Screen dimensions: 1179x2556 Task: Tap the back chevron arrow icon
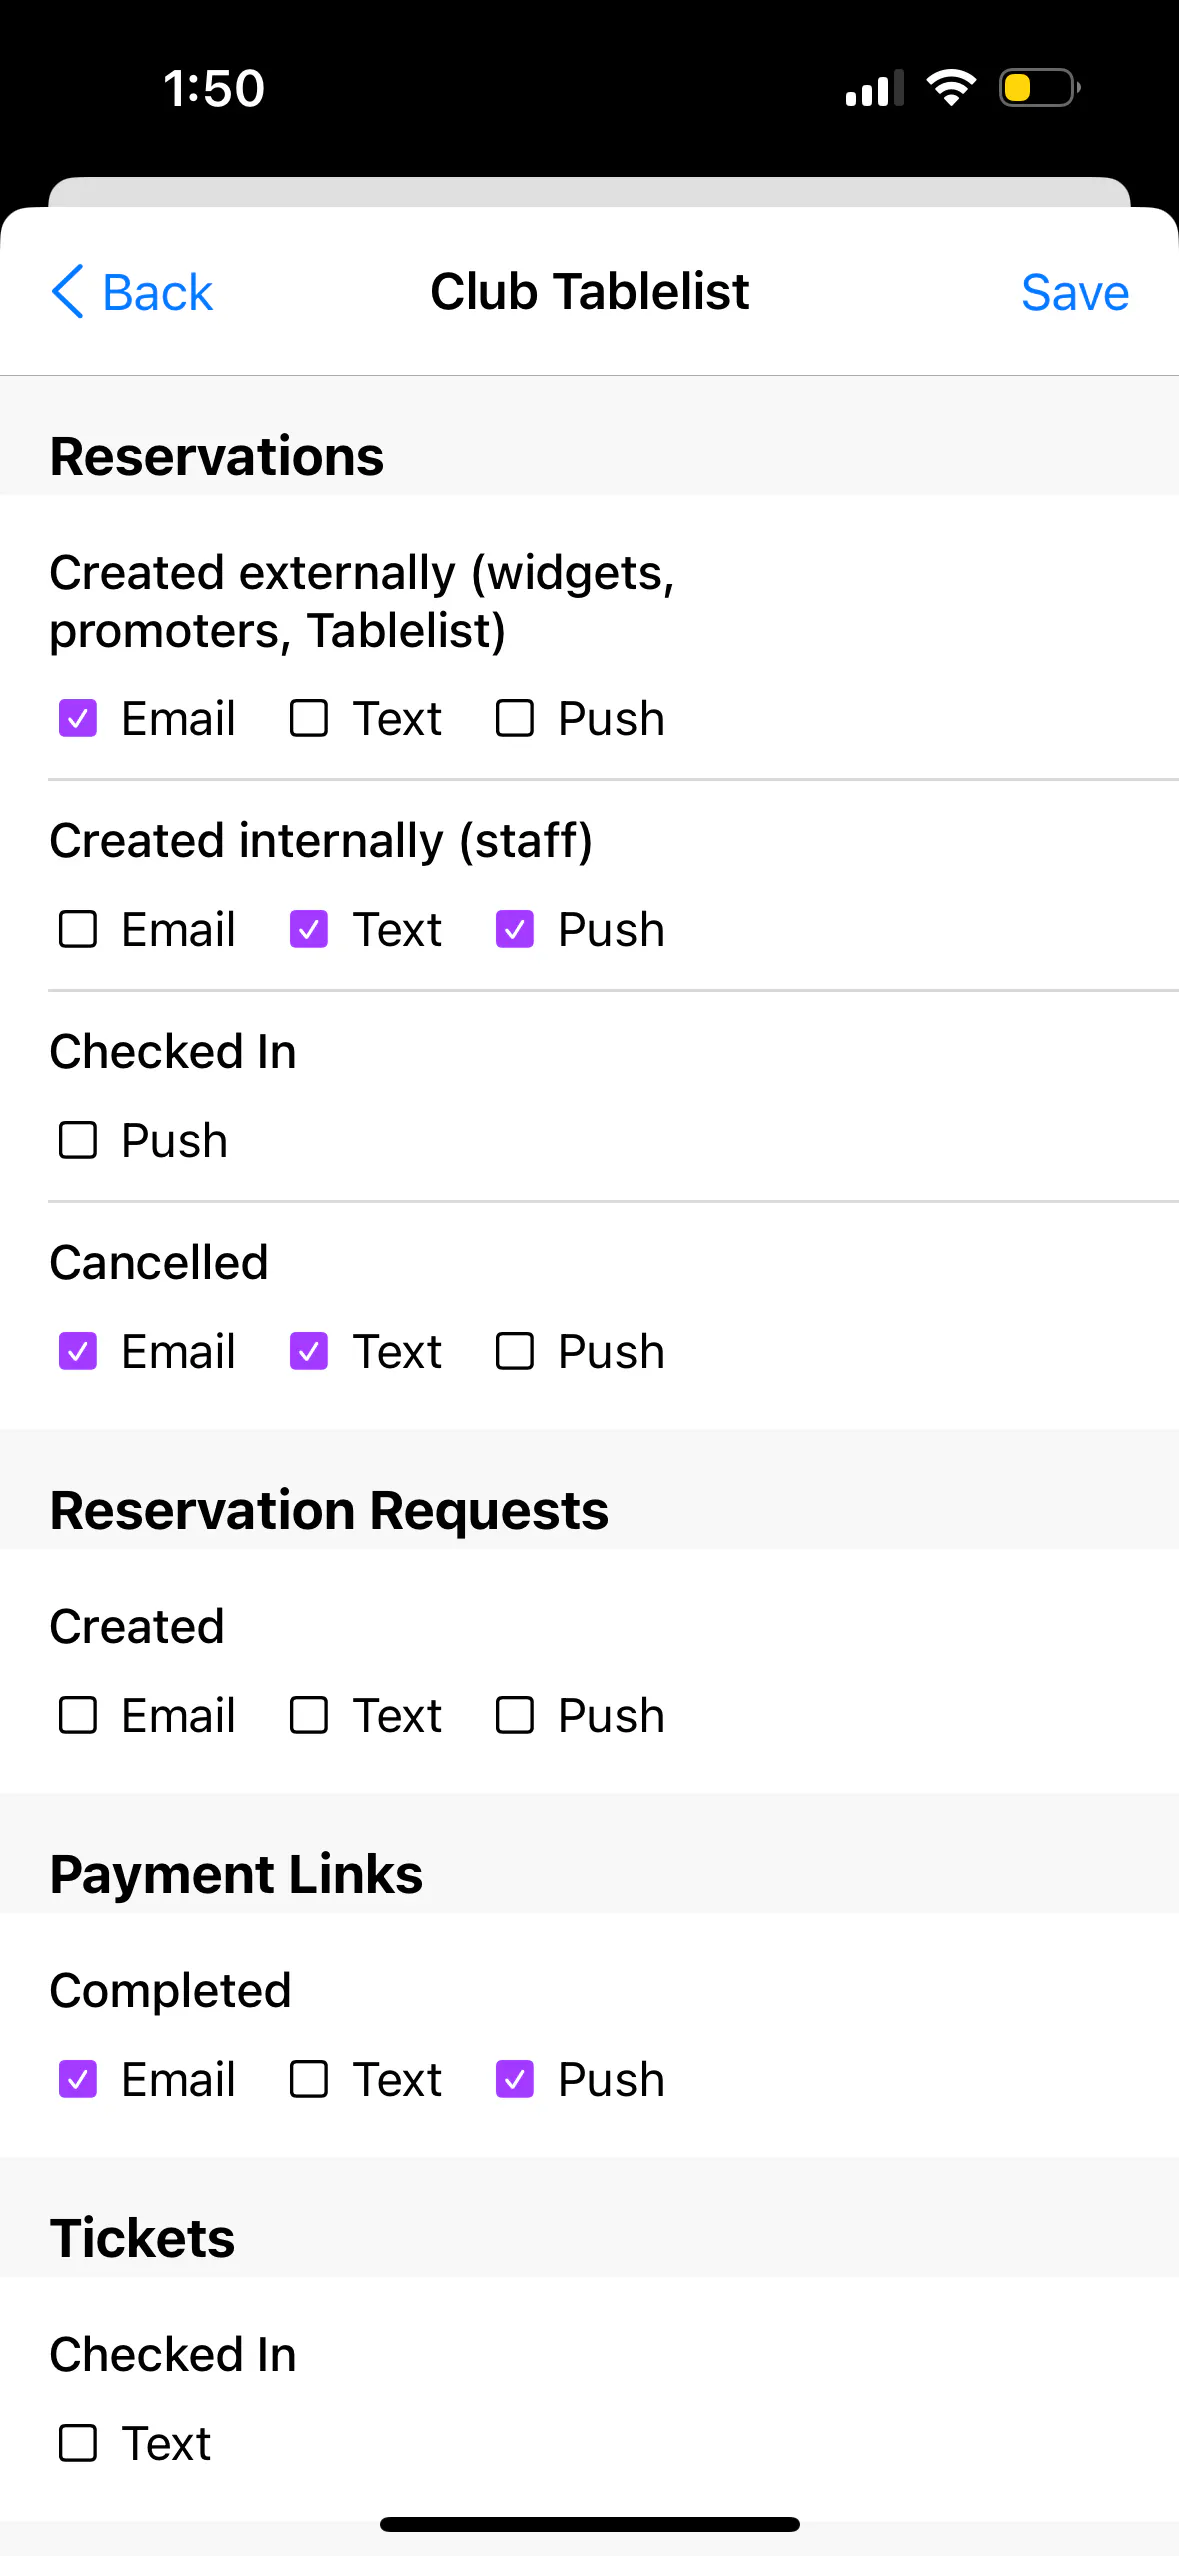click(68, 292)
